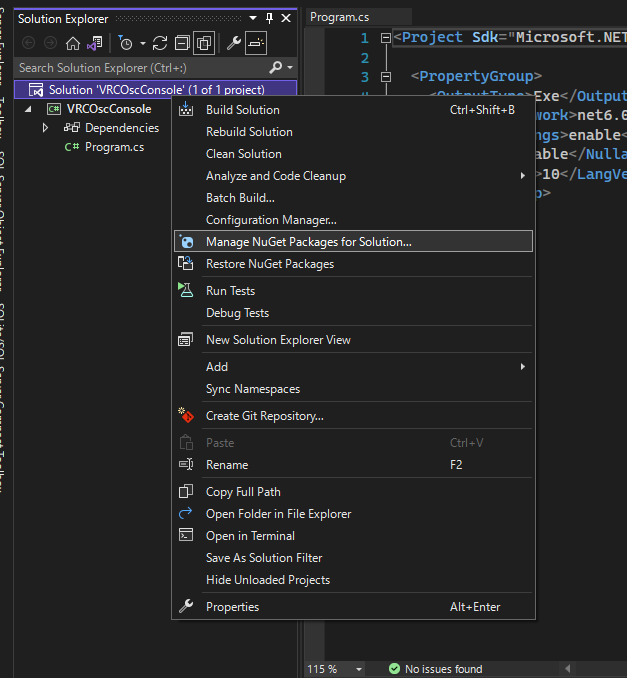
Task: Click Properties wrench icon in context menu
Action: click(x=186, y=606)
